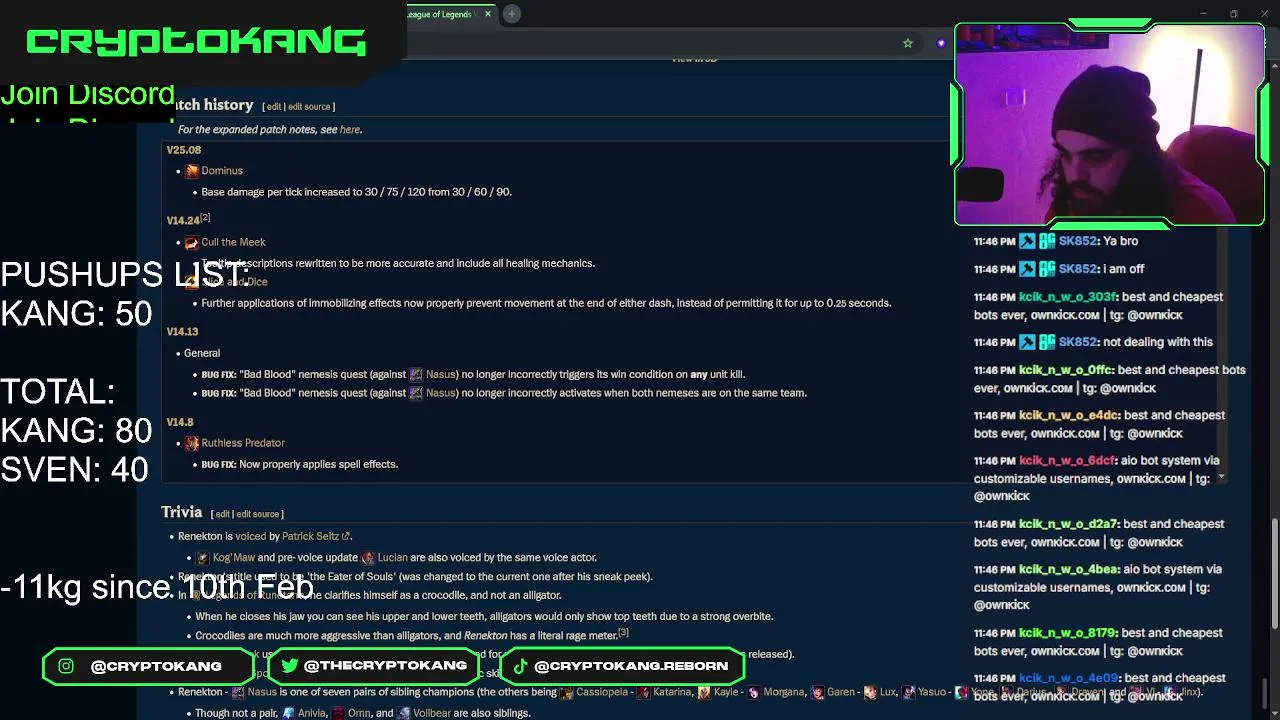The image size is (1280, 720).
Task: Follow the 'here' expanded patch notes link
Action: tap(349, 130)
